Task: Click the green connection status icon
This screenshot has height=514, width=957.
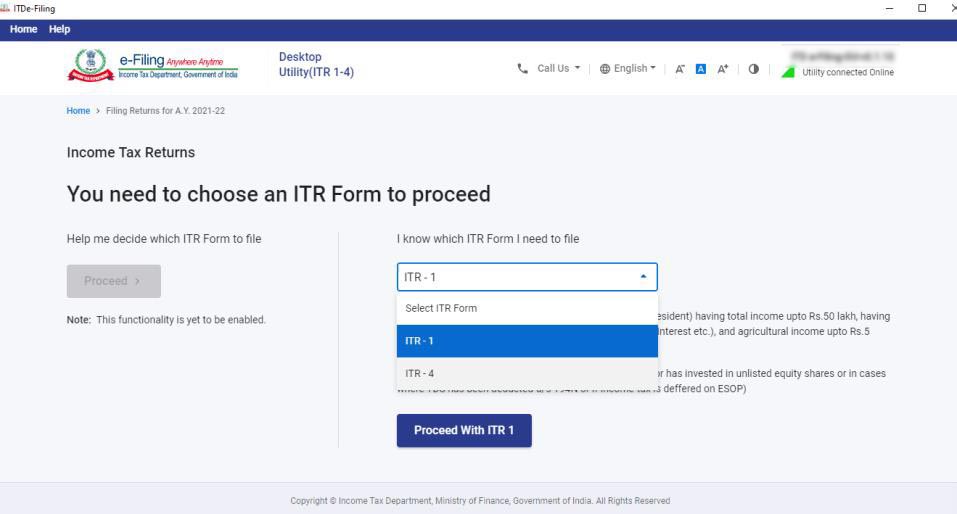Action: 787,71
